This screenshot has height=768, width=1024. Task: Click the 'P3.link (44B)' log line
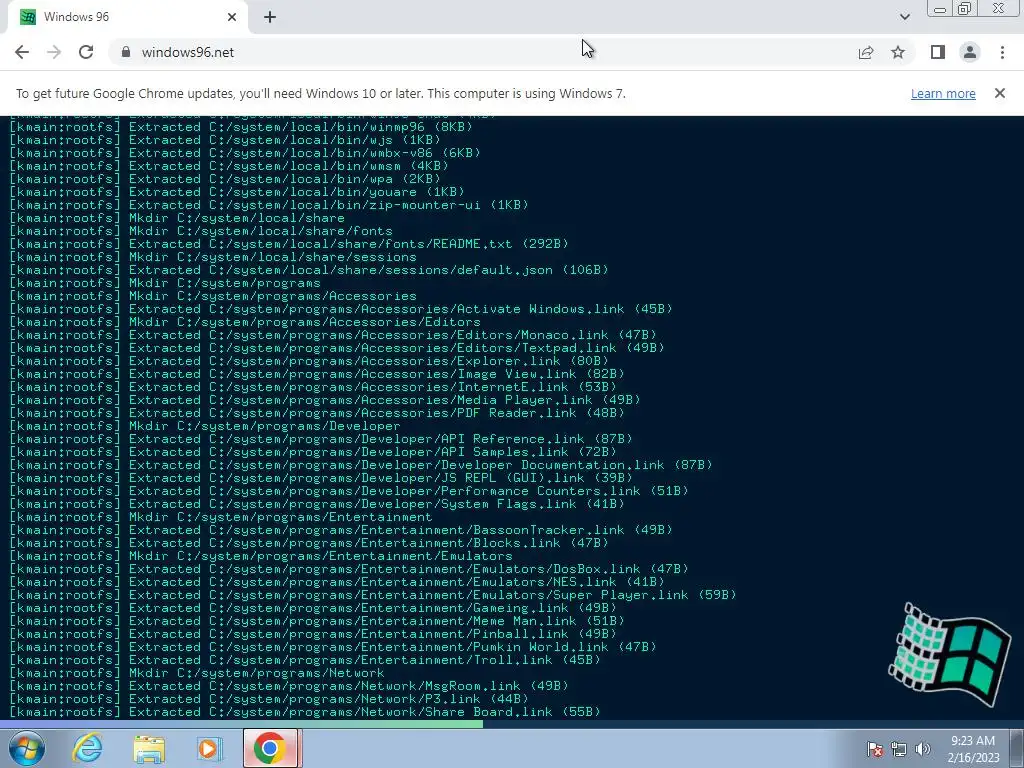[269, 699]
